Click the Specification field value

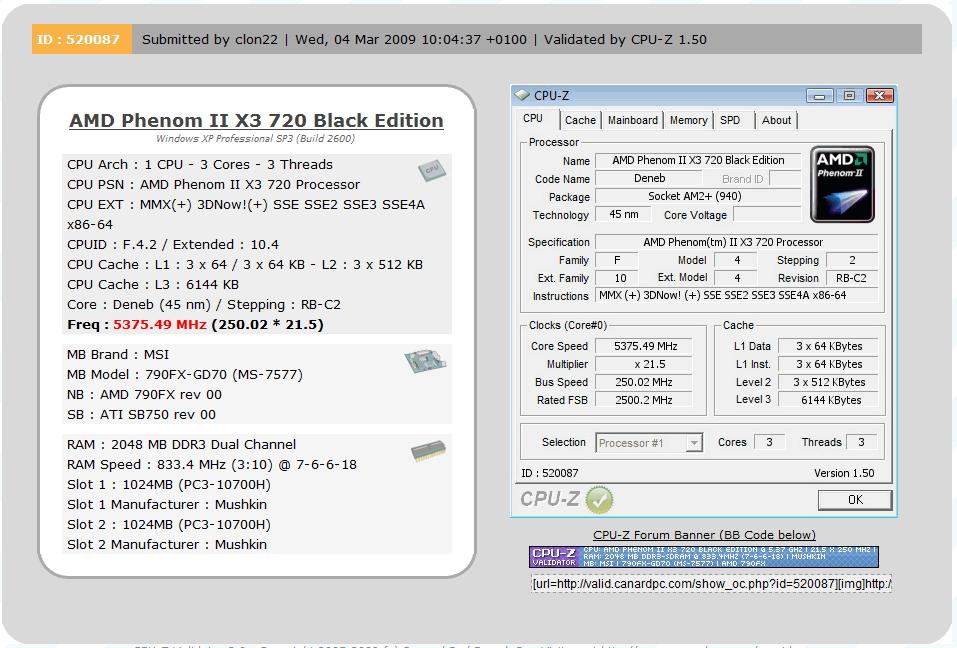(736, 242)
